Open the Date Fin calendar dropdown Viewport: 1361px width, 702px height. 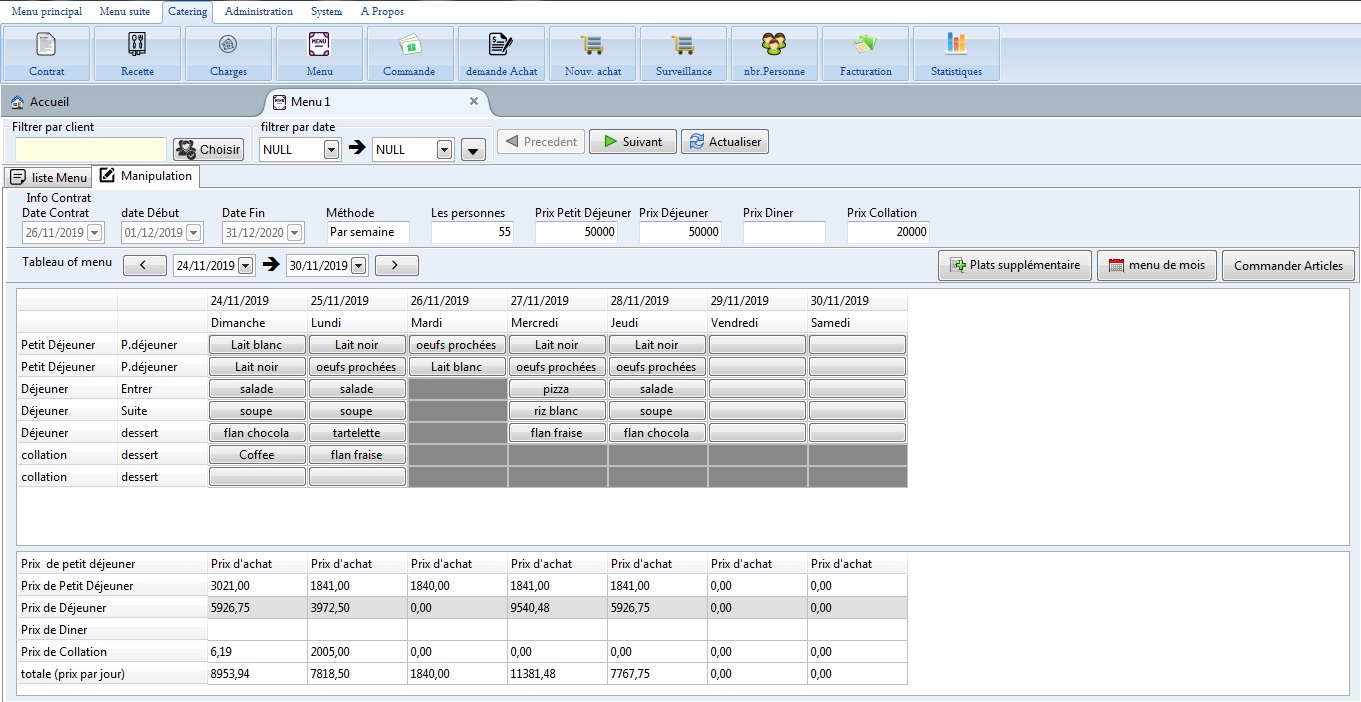point(295,232)
